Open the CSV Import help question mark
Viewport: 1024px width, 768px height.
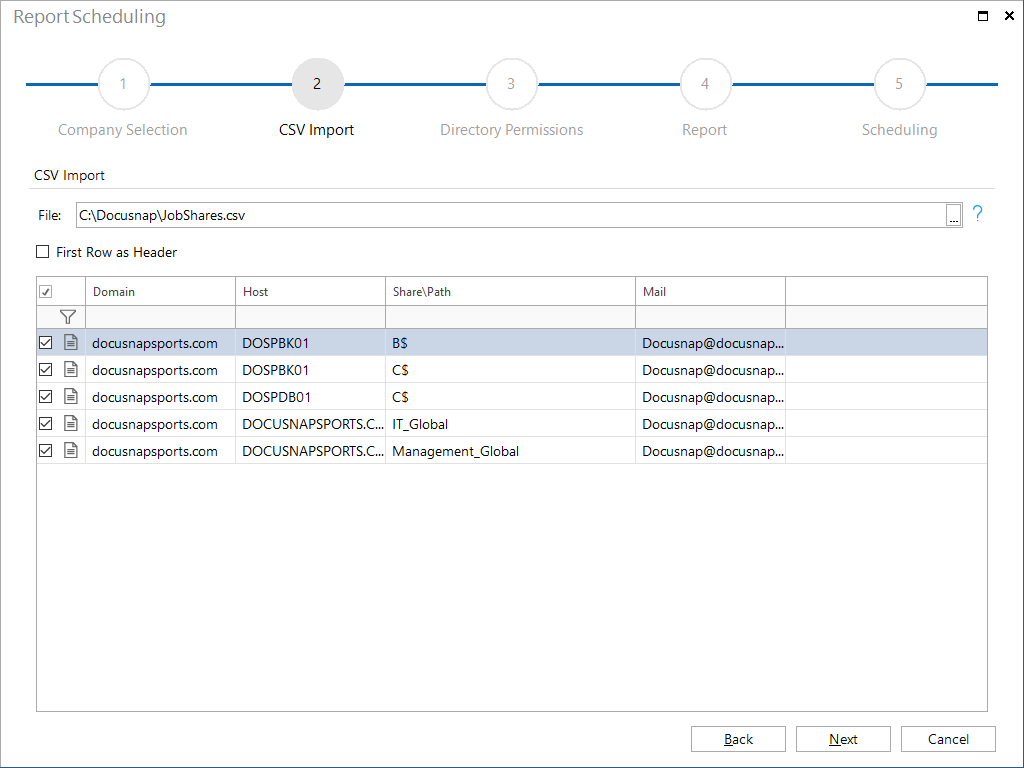click(977, 214)
